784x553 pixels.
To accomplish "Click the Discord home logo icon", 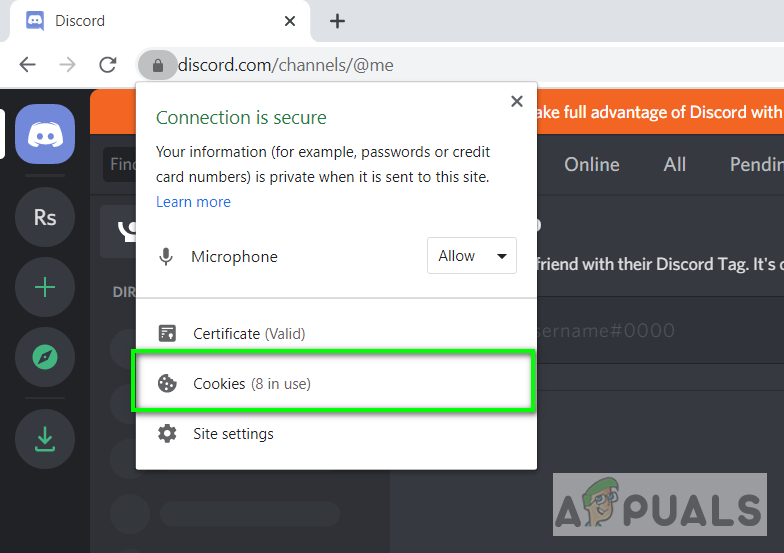I will [45, 134].
